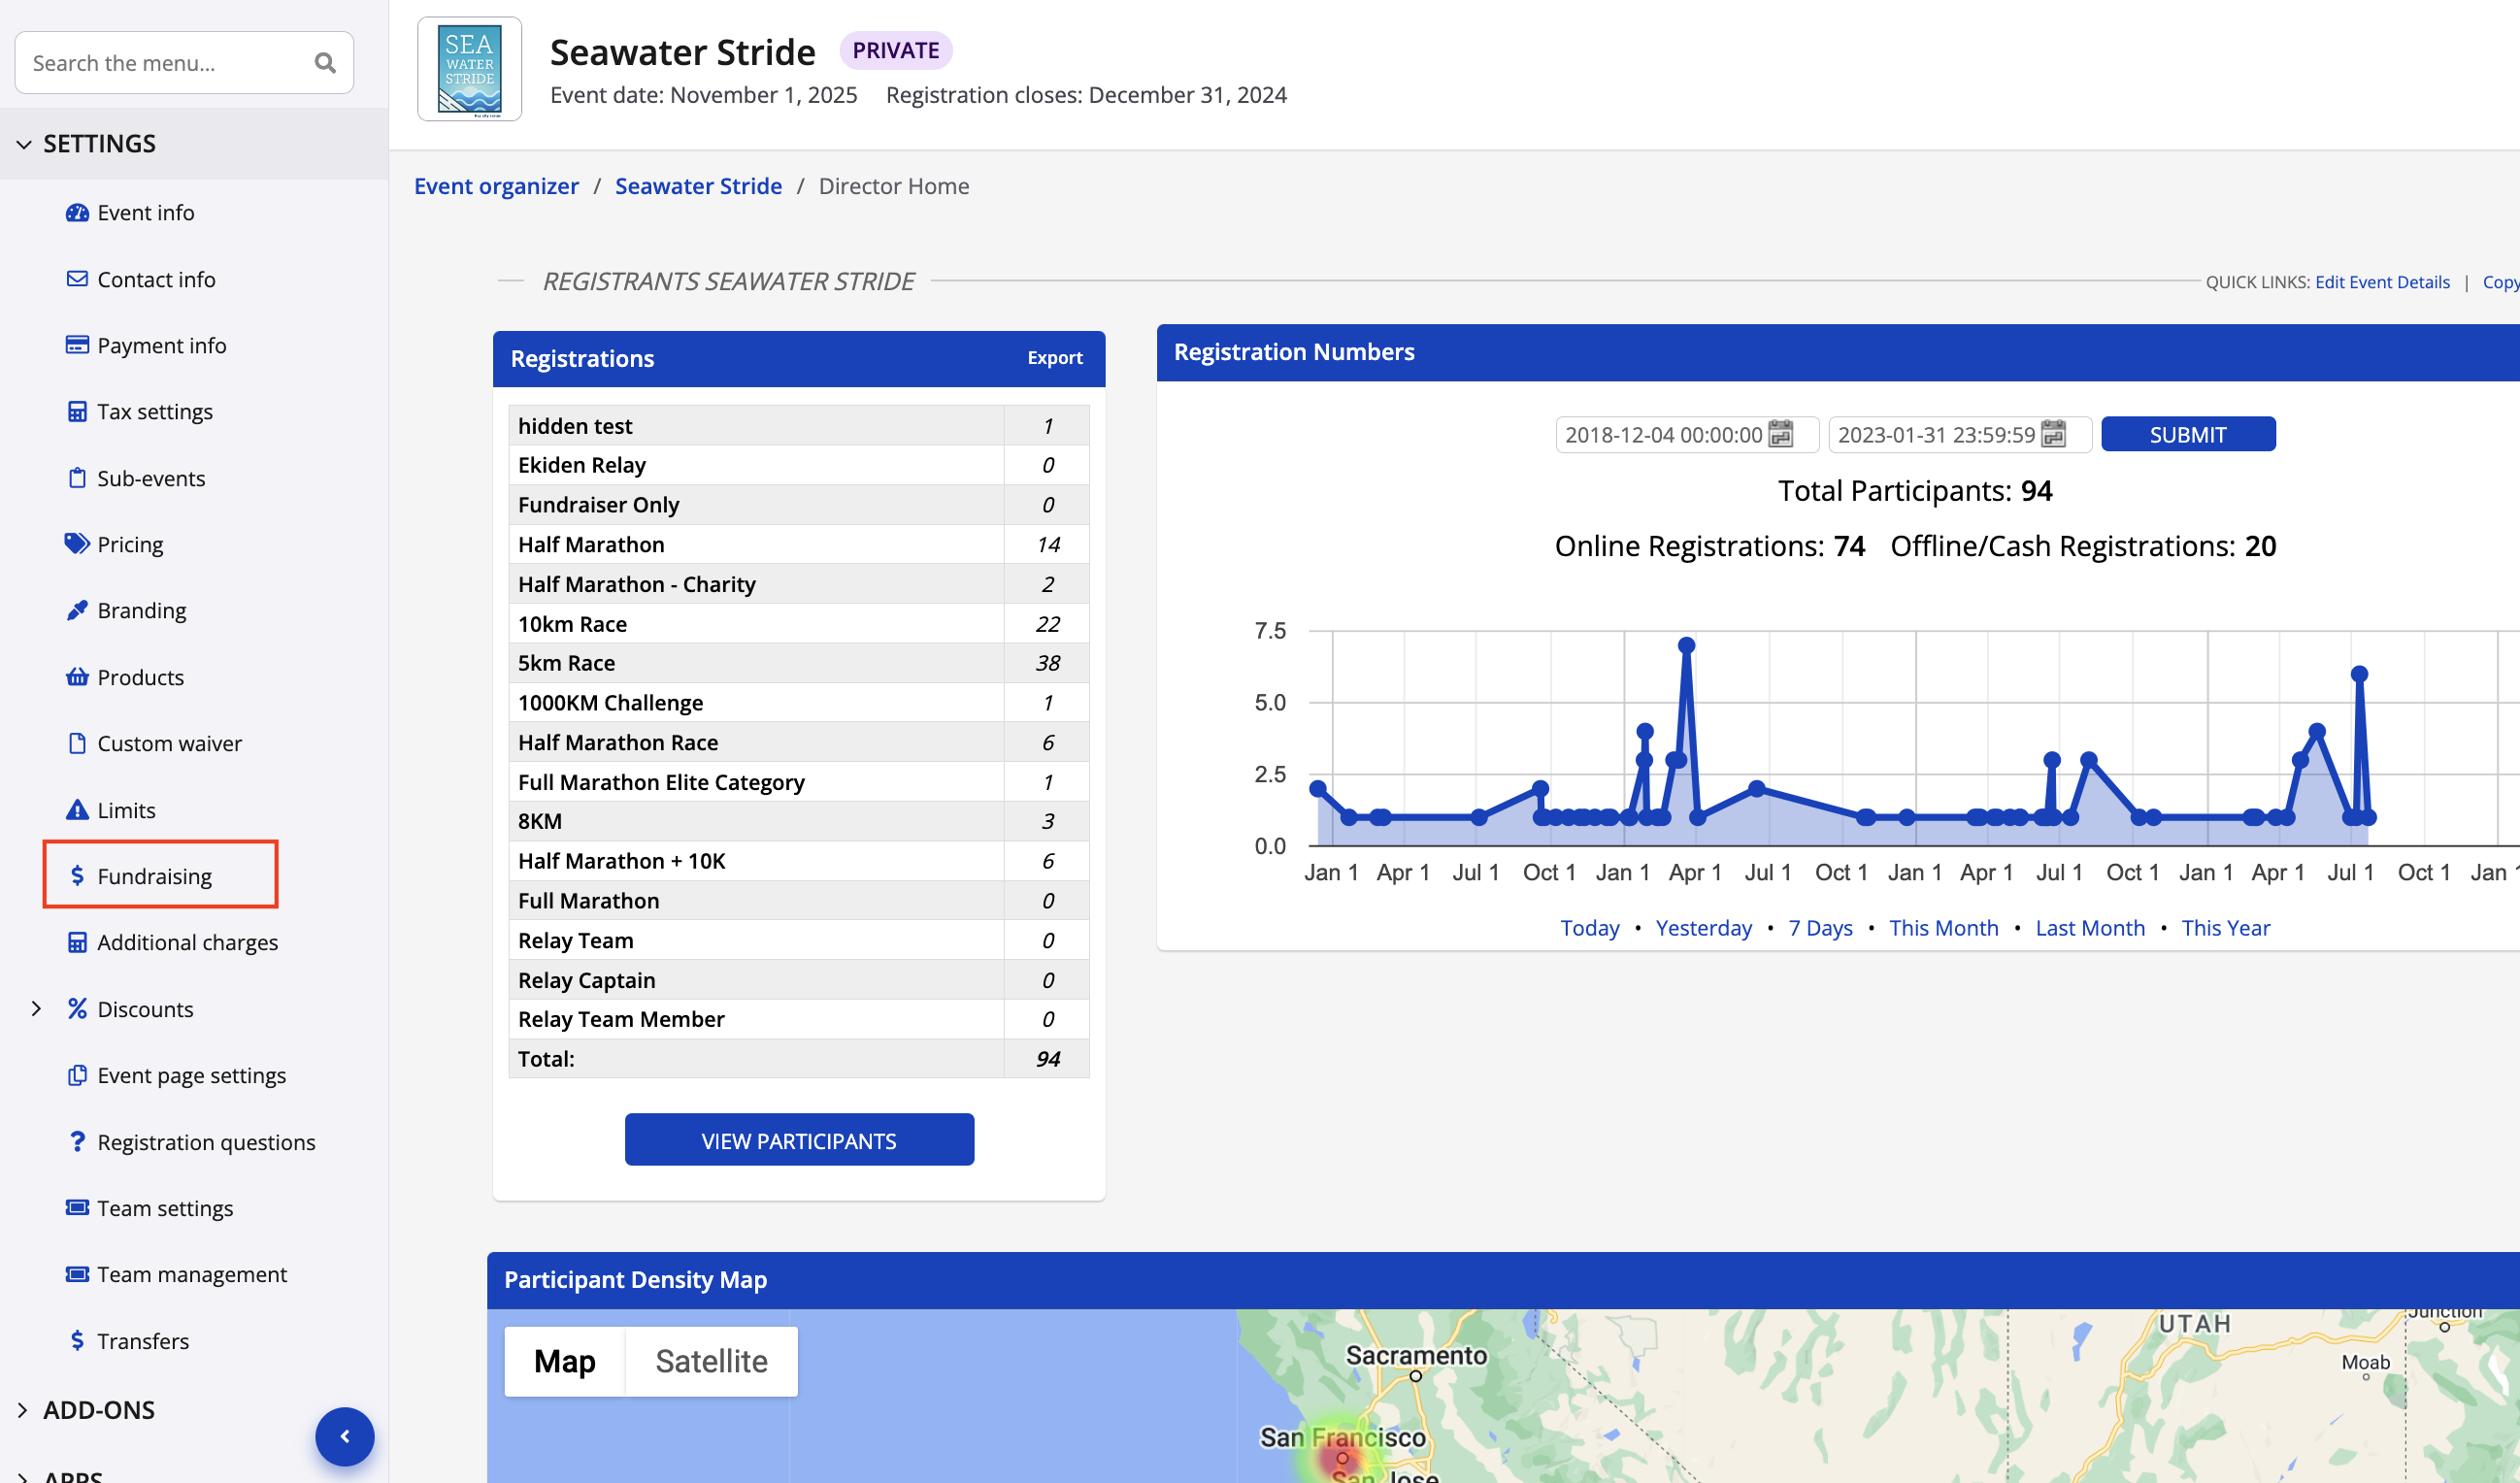Click the search magnifier icon in menu search
This screenshot has height=1483, width=2520.
[x=325, y=63]
